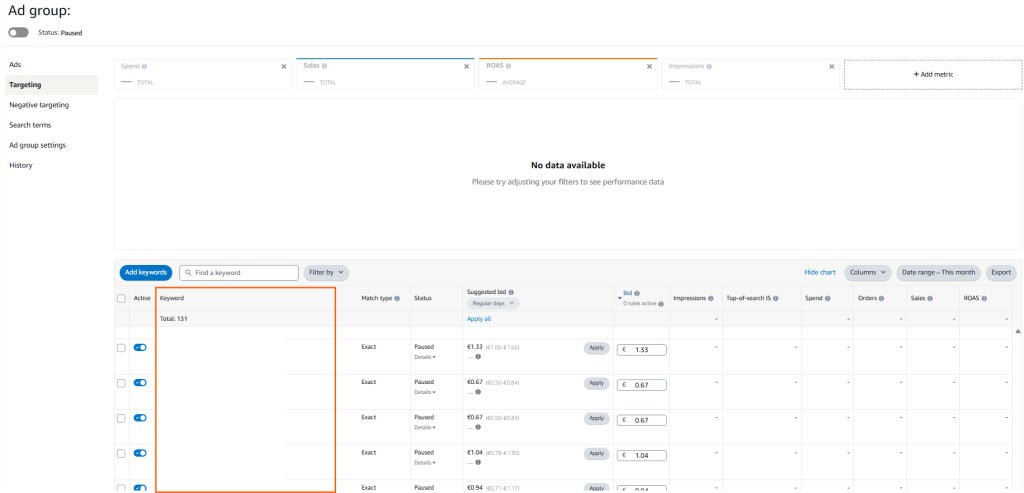Remove the Spend metric card
The width and height of the screenshot is (1024, 493).
click(x=283, y=66)
